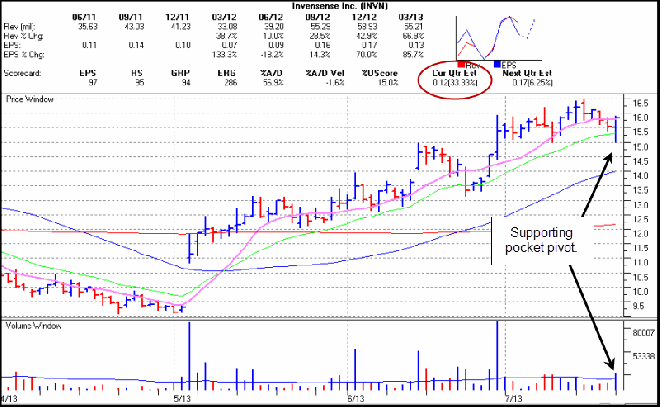Image resolution: width=660 pixels, height=407 pixels.
Task: Select the 12/12 quarter column header
Action: pos(365,17)
